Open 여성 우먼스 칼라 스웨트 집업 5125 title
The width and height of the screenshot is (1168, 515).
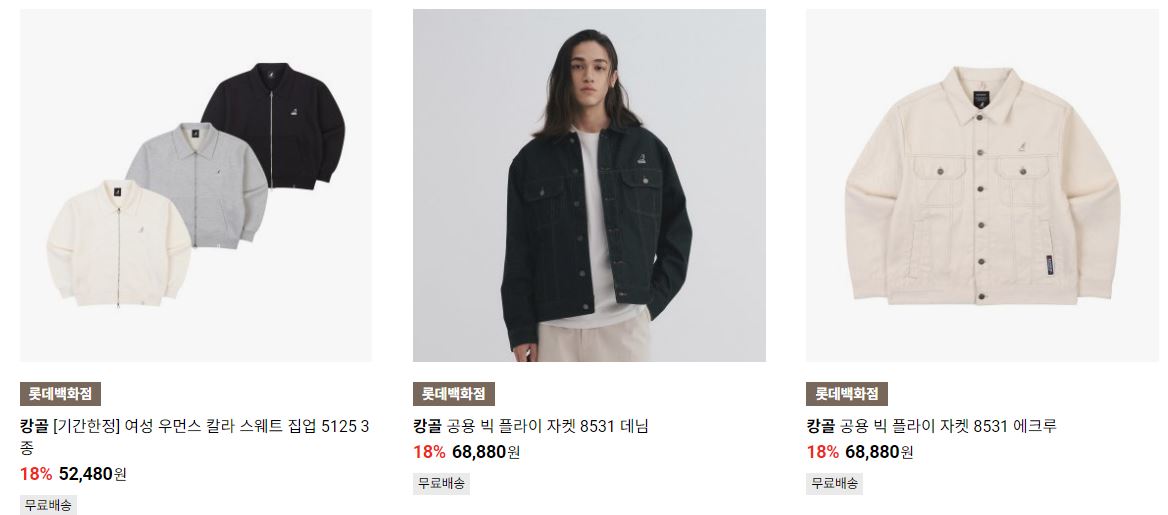194,437
